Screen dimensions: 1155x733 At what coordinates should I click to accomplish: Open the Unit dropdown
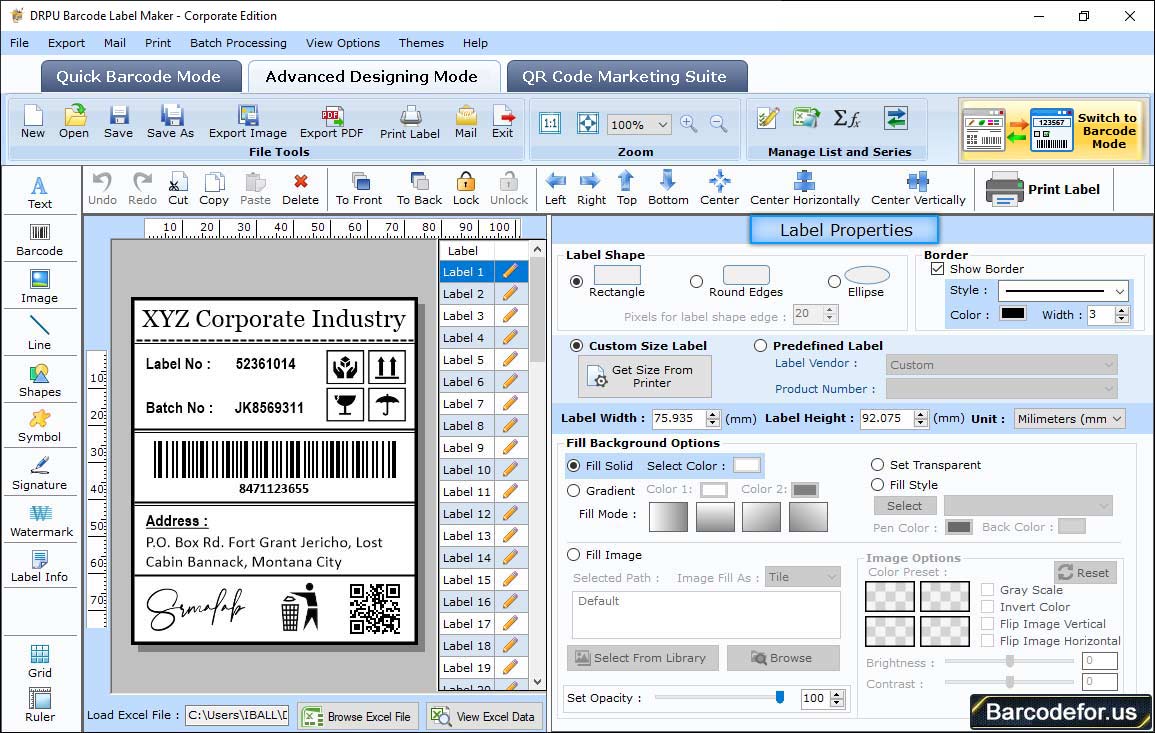pos(1117,418)
